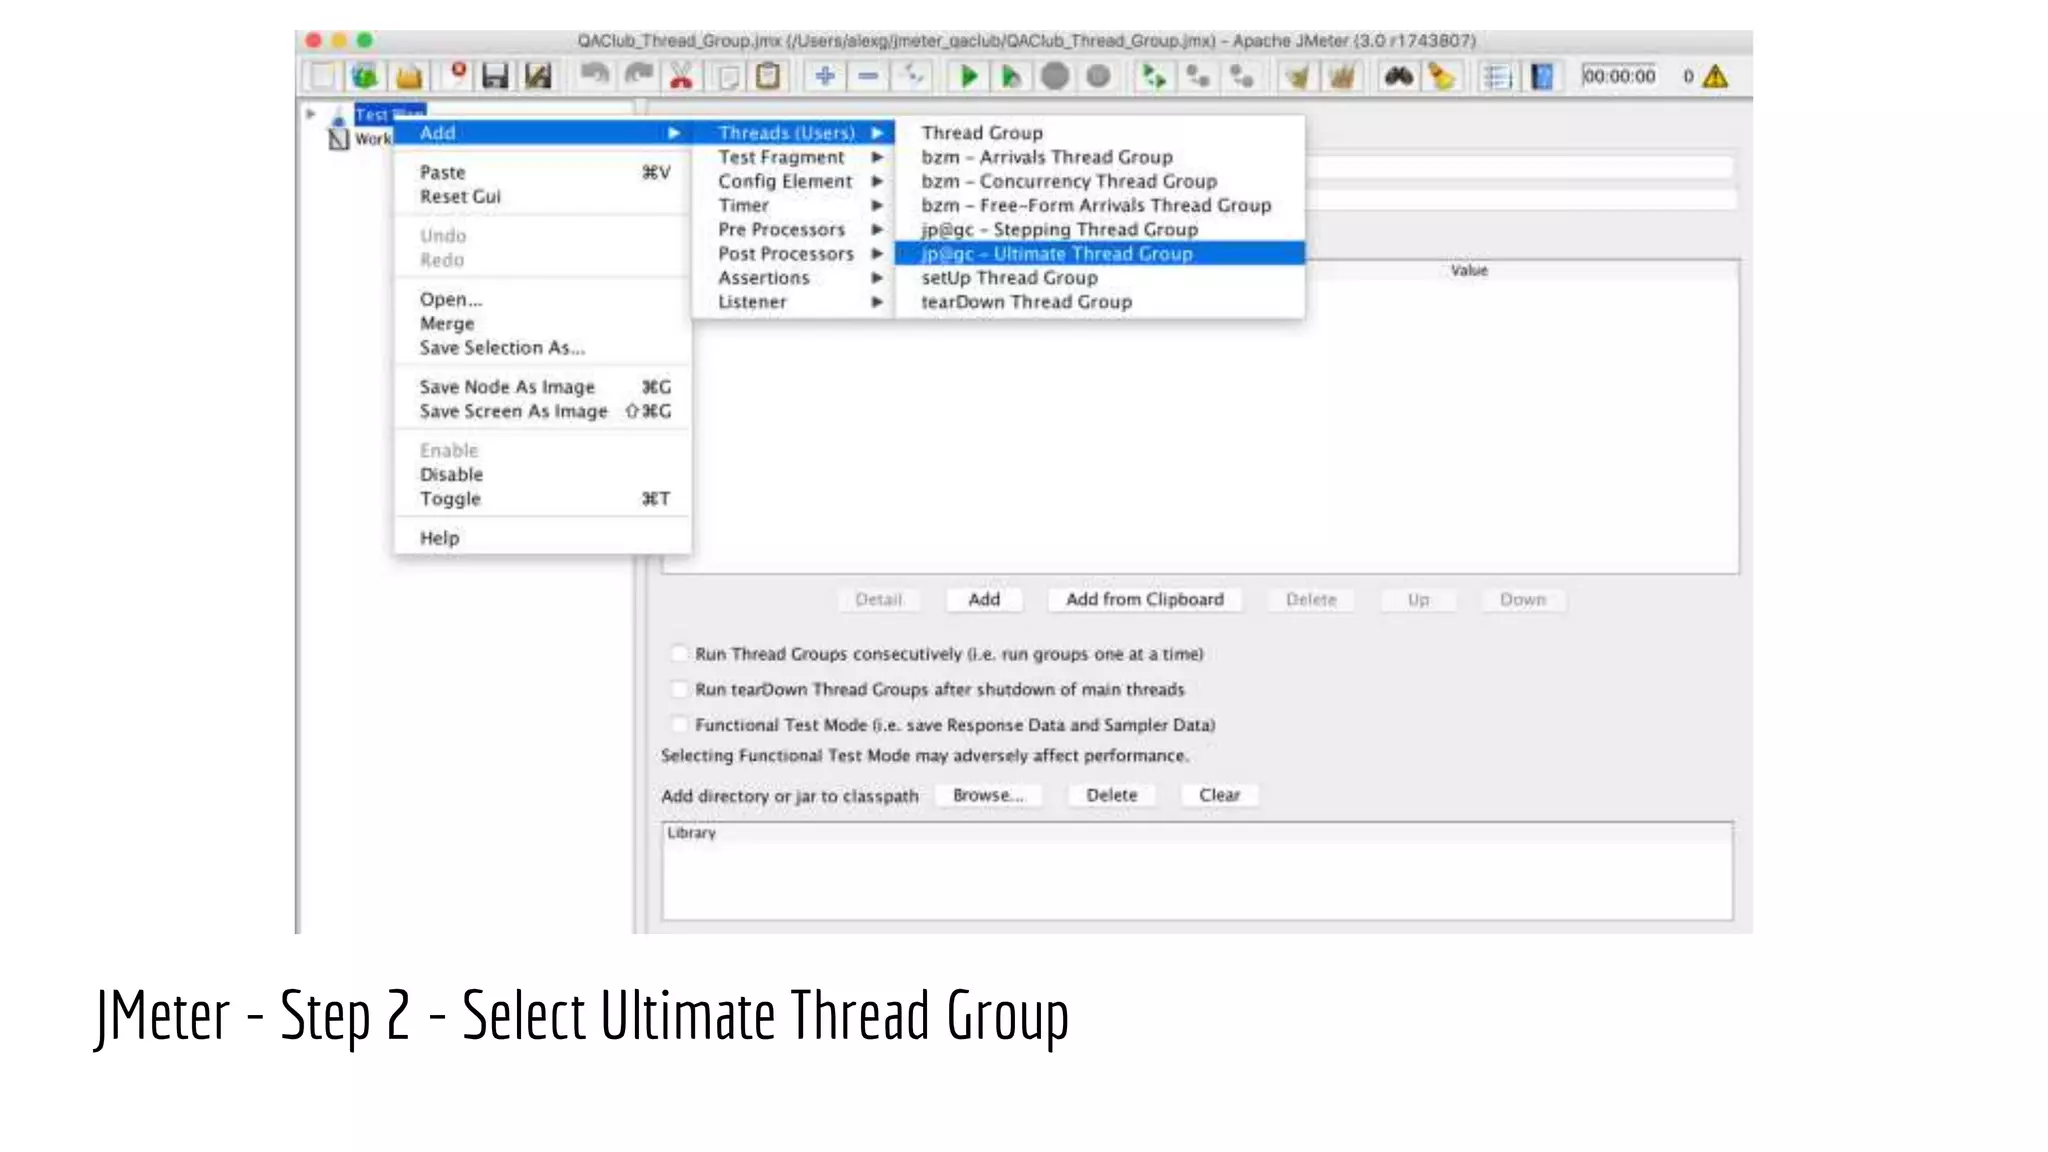The height and width of the screenshot is (1152, 2048).
Task: Click the Clear All double broom icon
Action: pyautogui.click(x=1341, y=76)
